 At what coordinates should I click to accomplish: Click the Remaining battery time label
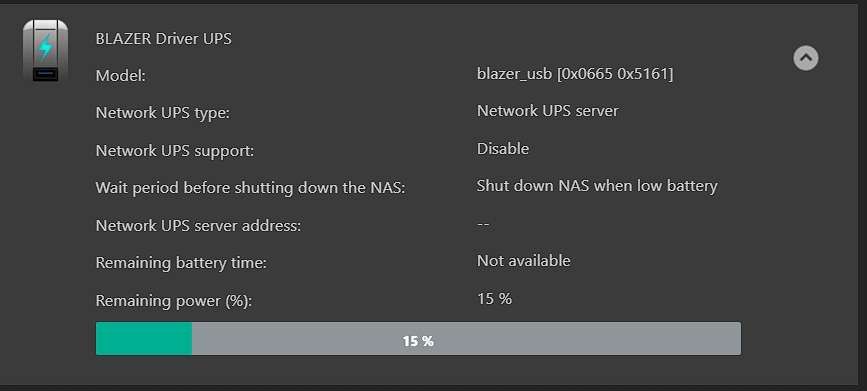[x=181, y=263]
